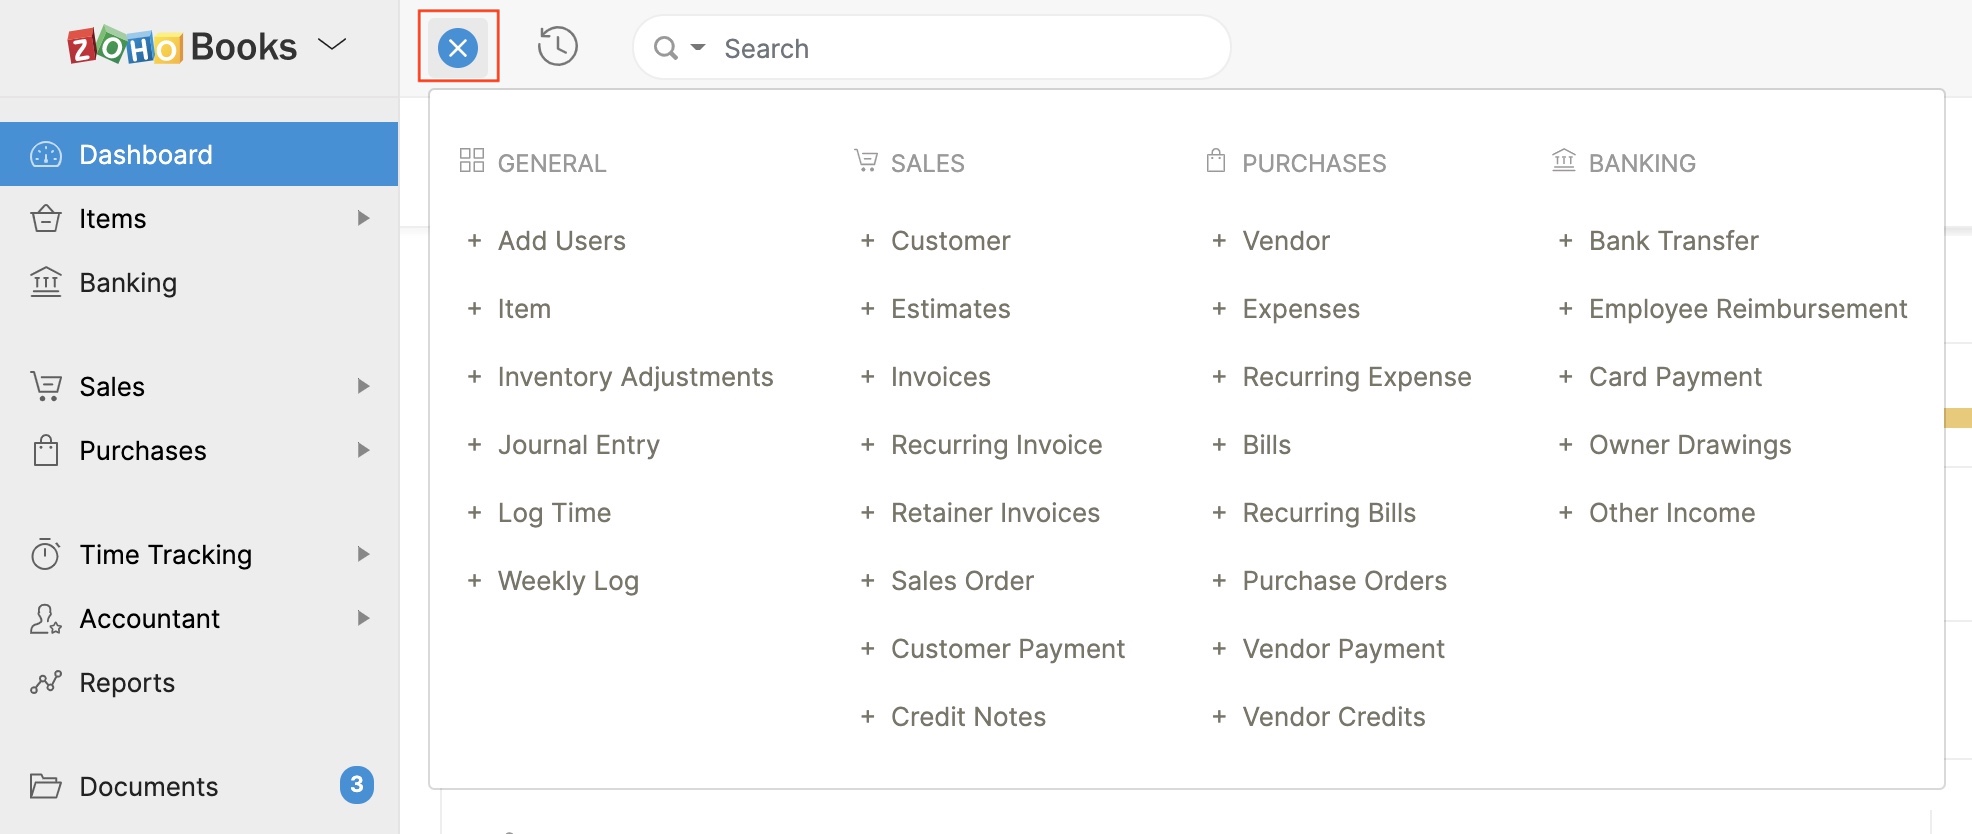
Task: Open the recent activity history icon
Action: (557, 47)
